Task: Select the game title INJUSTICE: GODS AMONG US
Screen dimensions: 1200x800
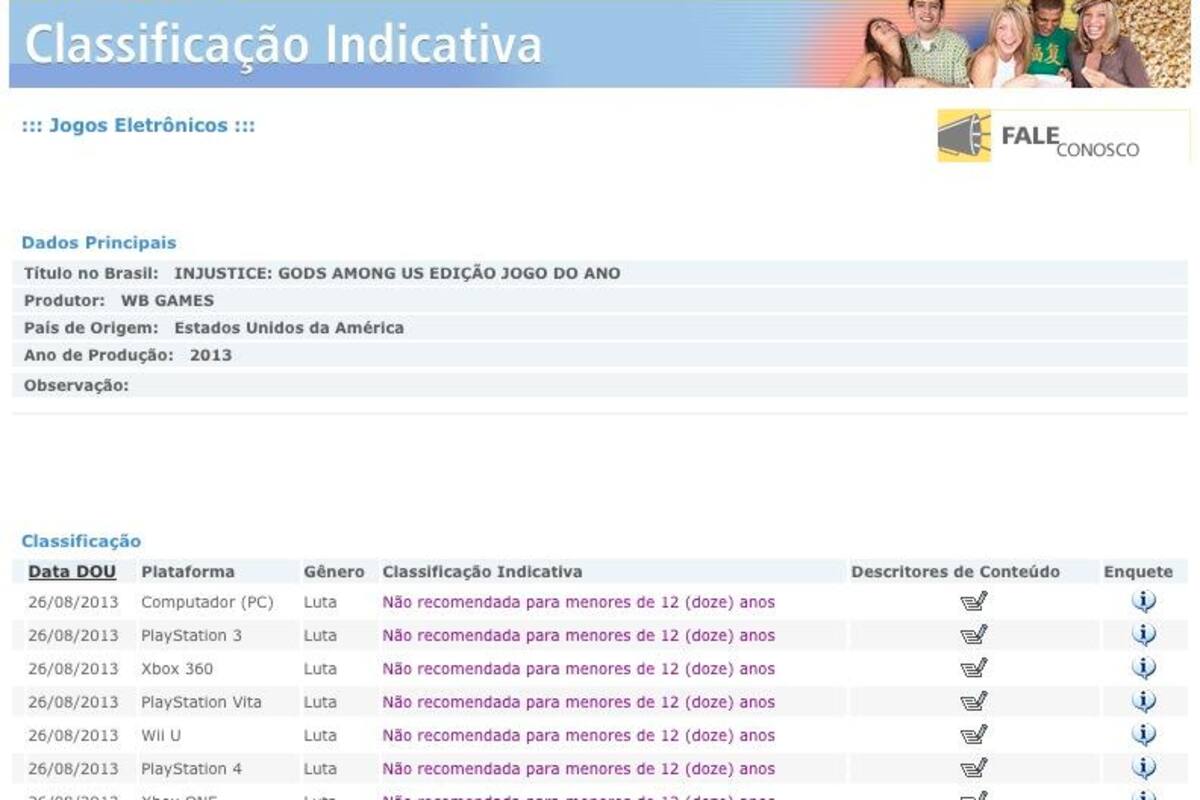Action: click(397, 273)
